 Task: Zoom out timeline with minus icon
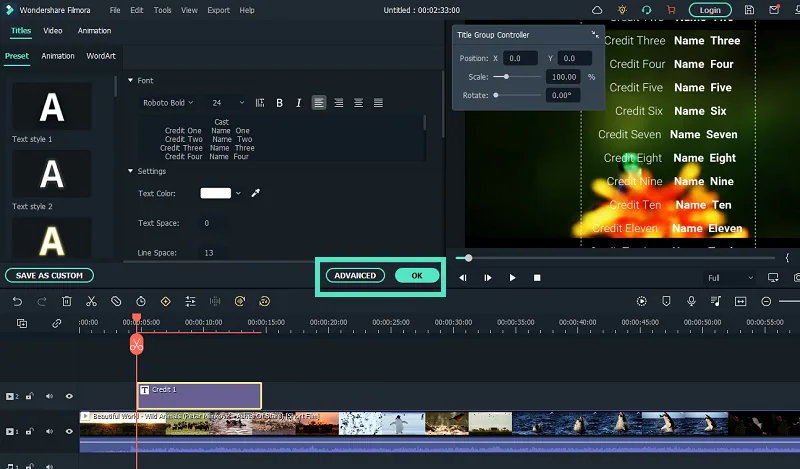pyautogui.click(x=766, y=302)
